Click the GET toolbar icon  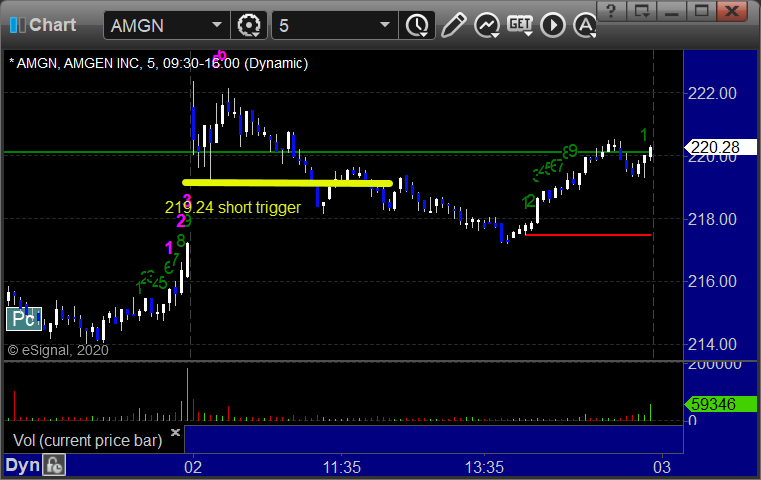[520, 25]
